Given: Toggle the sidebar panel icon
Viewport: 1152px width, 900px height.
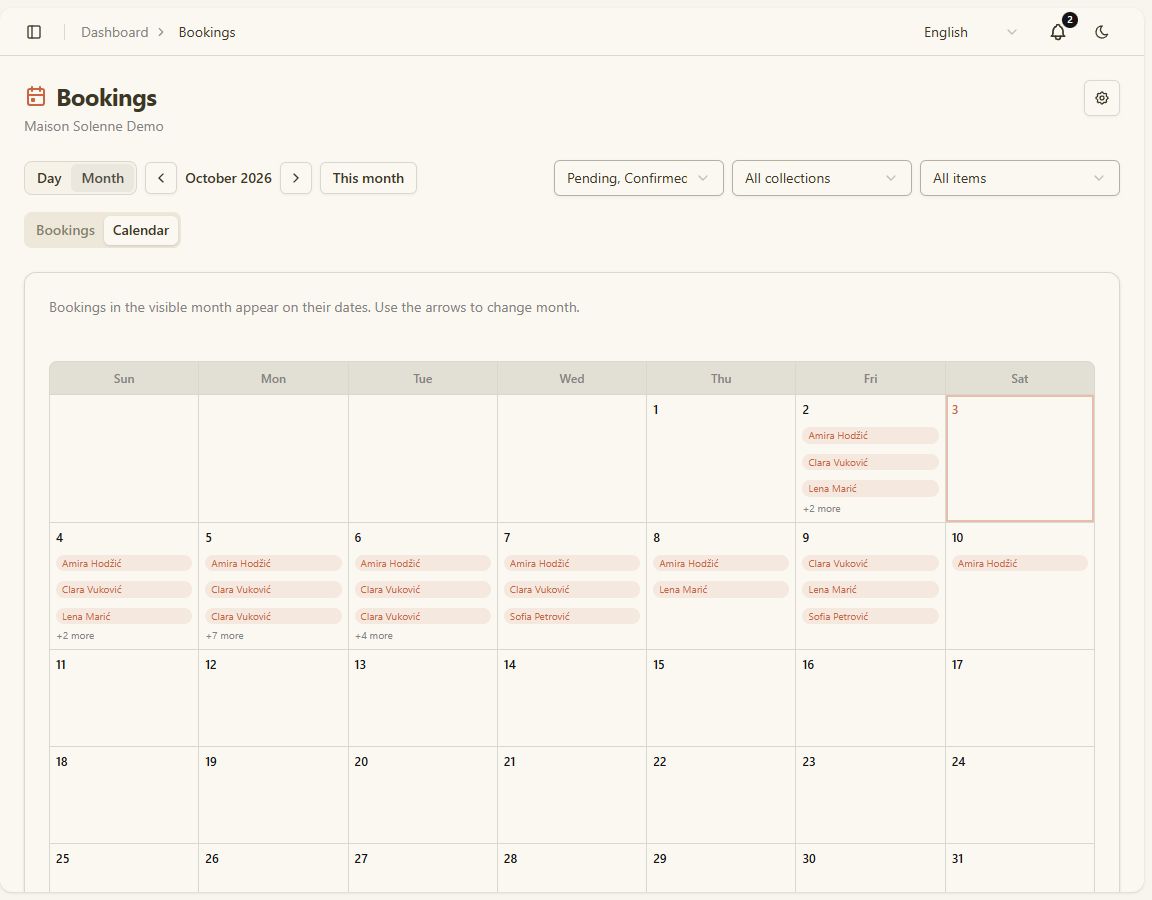Looking at the screenshot, I should pos(34,32).
